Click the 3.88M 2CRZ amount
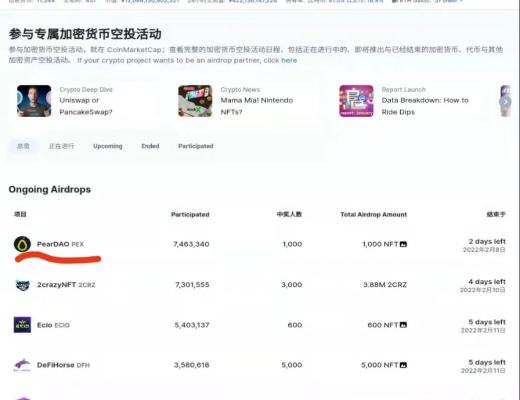The height and width of the screenshot is (400, 520). point(385,285)
